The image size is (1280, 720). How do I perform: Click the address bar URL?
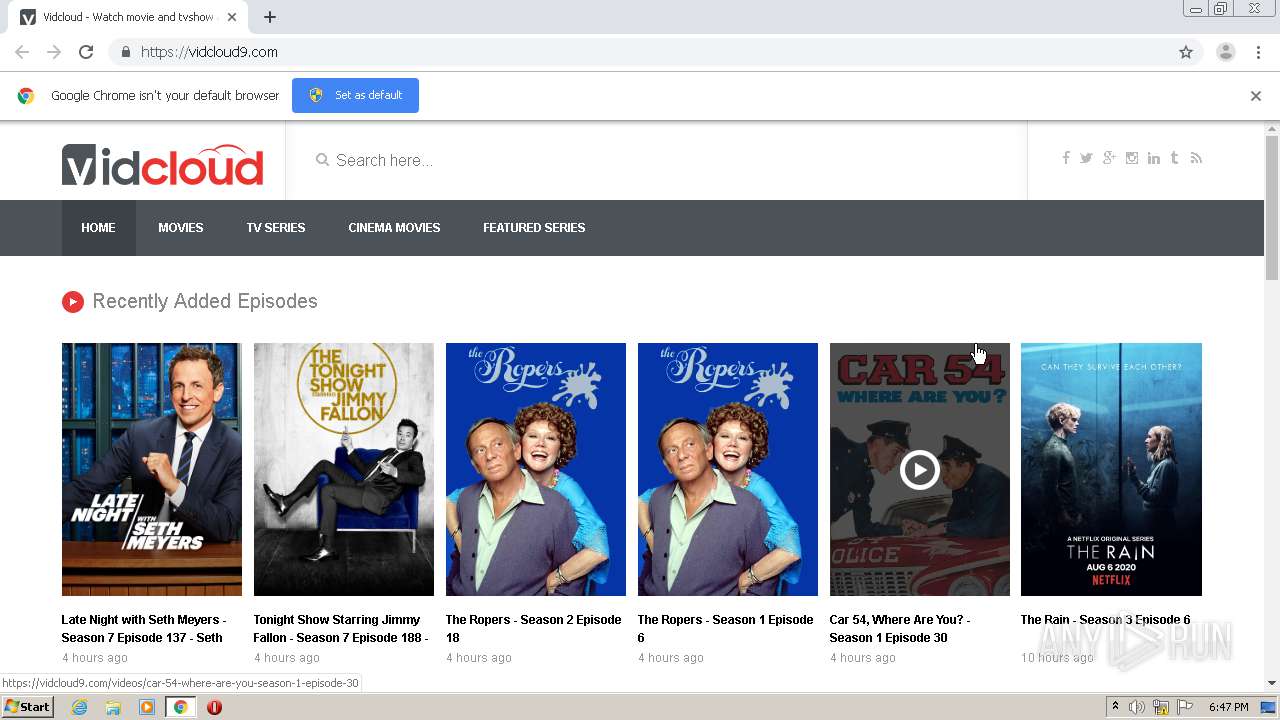pyautogui.click(x=209, y=52)
